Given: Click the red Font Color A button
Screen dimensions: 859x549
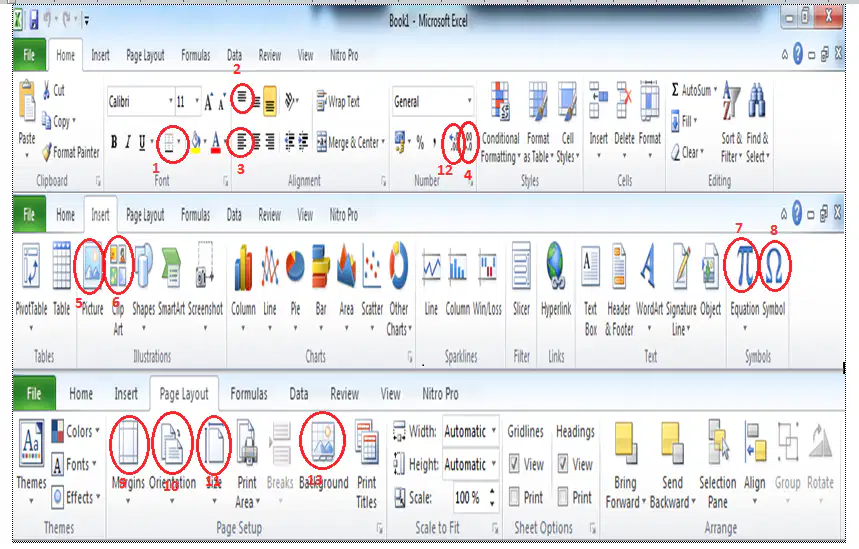Looking at the screenshot, I should tap(216, 142).
